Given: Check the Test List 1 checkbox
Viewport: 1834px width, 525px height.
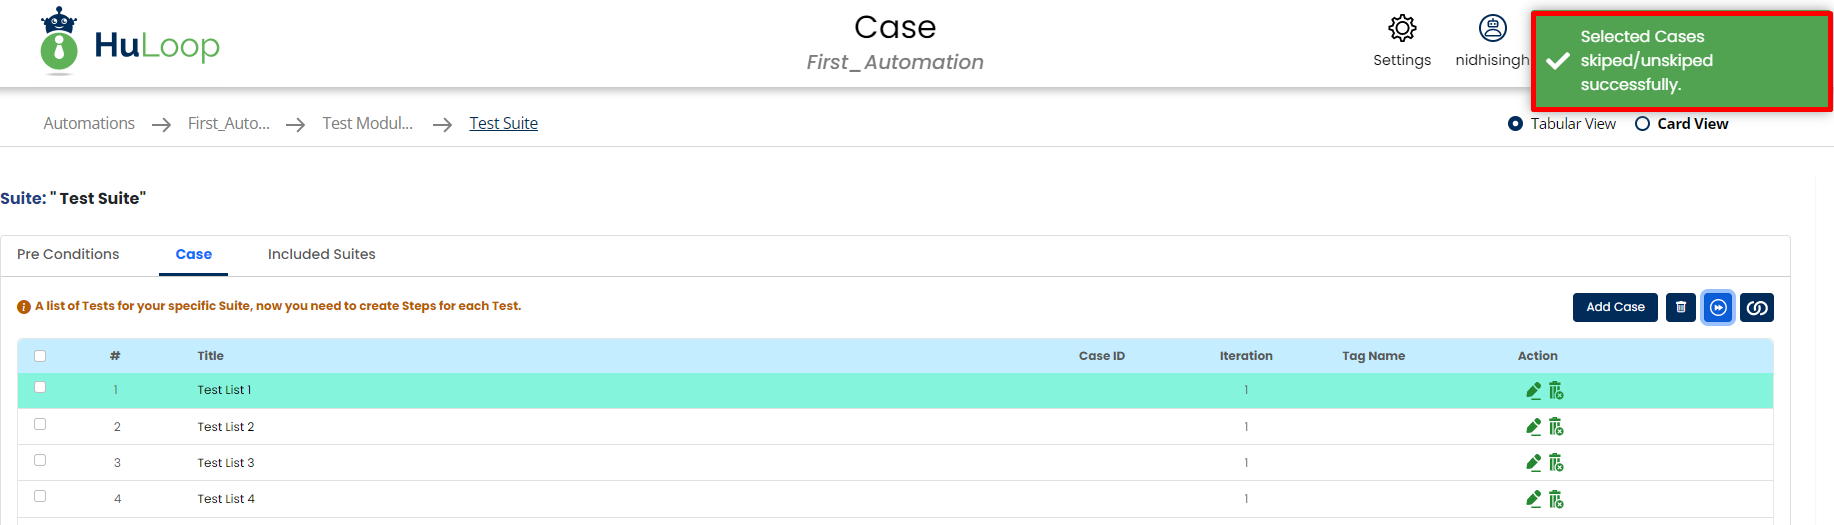Looking at the screenshot, I should pos(40,388).
